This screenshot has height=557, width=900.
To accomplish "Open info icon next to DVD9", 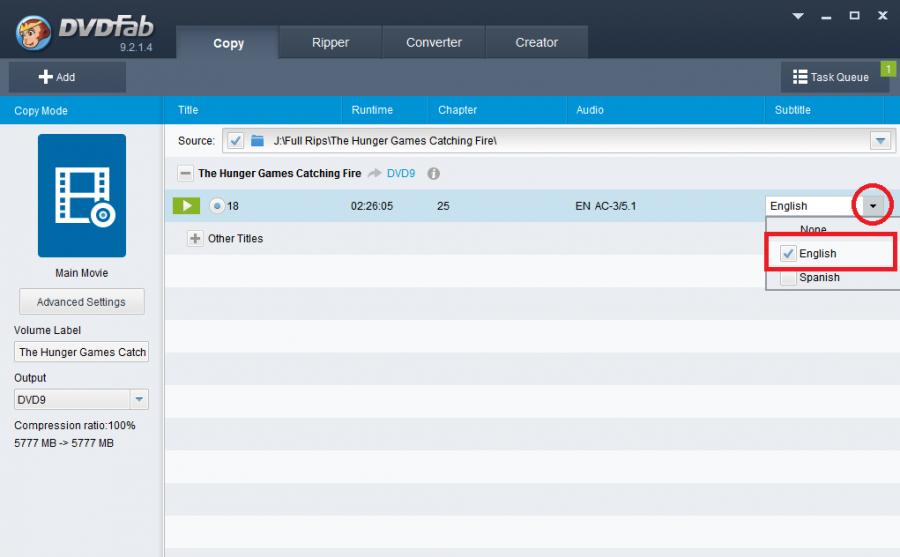I will pyautogui.click(x=433, y=173).
